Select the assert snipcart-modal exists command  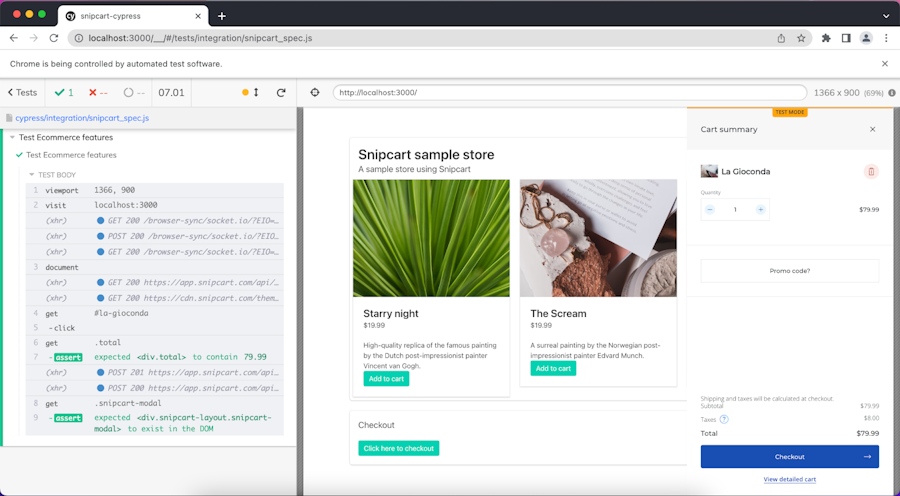154,423
